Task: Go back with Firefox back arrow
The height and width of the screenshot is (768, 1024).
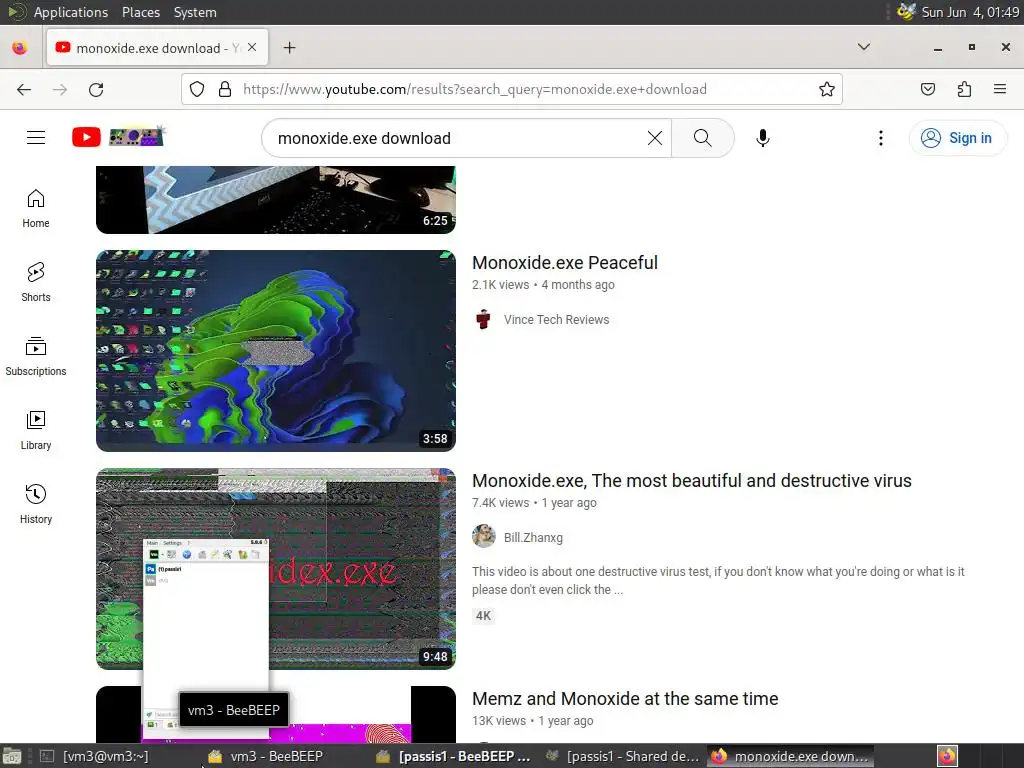Action: click(x=24, y=89)
